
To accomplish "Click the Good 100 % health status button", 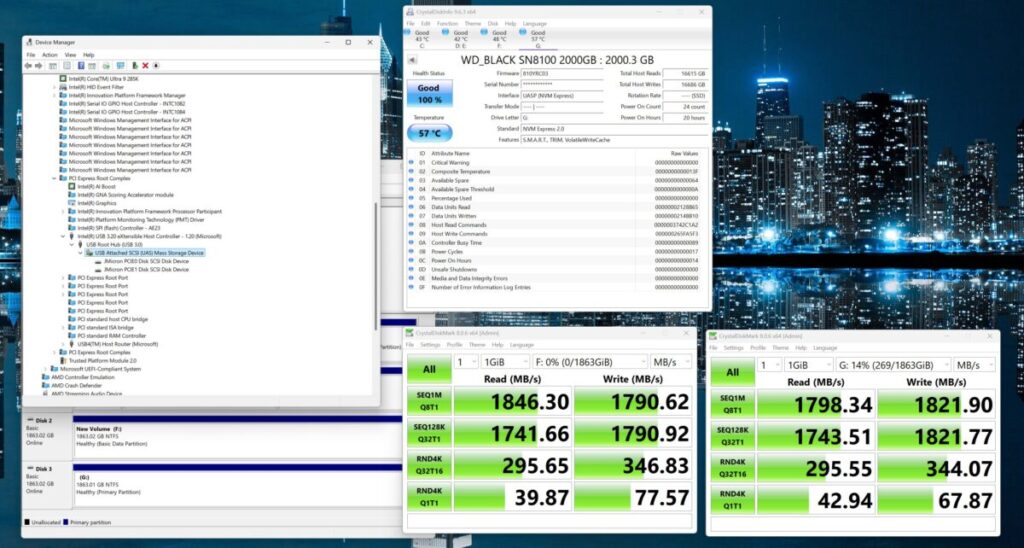I will point(429,93).
